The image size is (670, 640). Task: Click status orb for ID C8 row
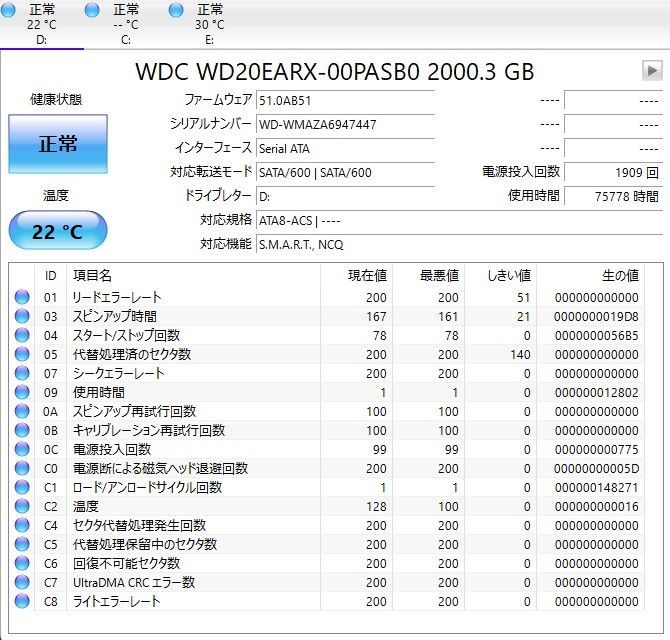click(x=22, y=601)
